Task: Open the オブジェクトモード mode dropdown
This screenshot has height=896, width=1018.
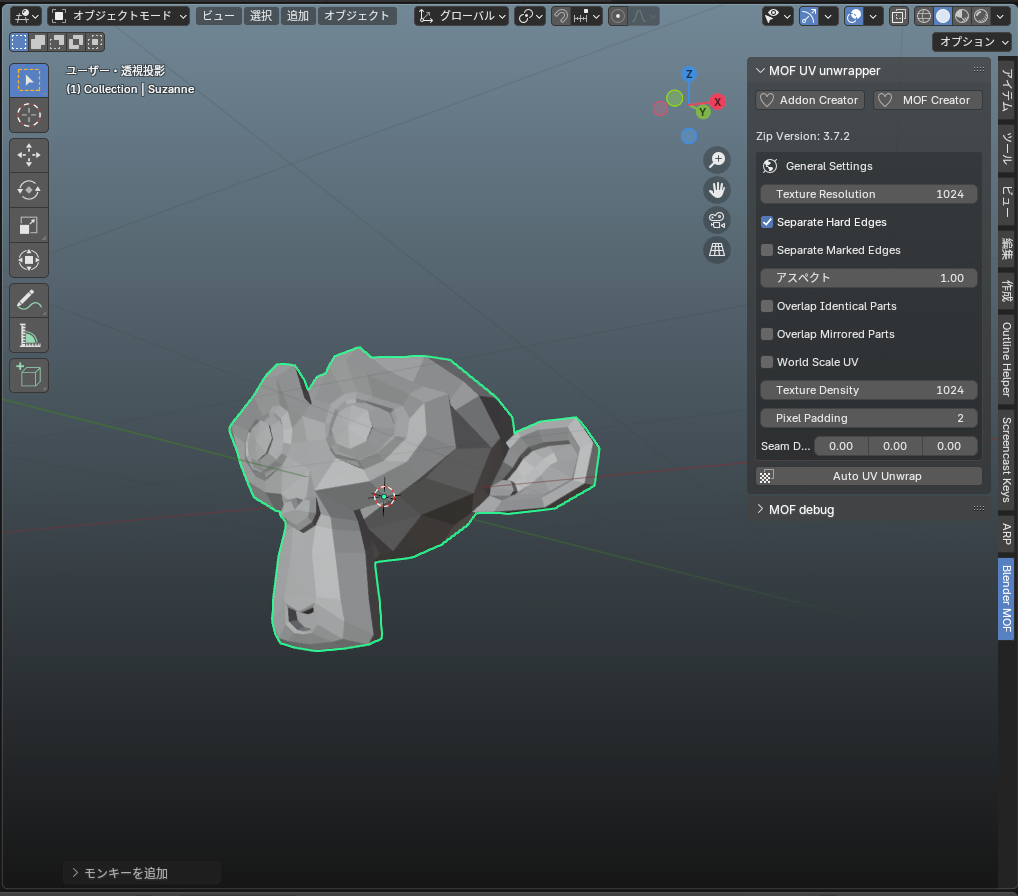Action: (119, 16)
